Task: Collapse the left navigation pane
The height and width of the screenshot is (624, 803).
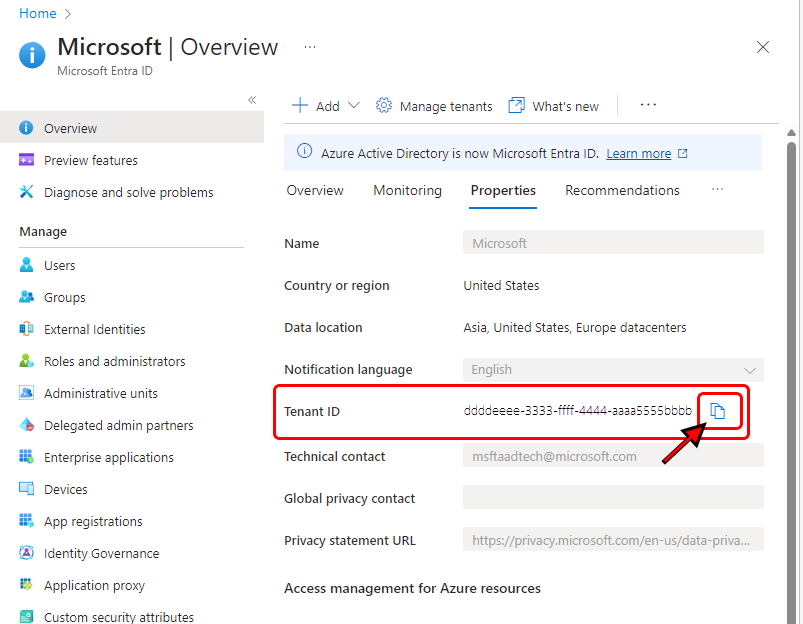Action: (252, 100)
